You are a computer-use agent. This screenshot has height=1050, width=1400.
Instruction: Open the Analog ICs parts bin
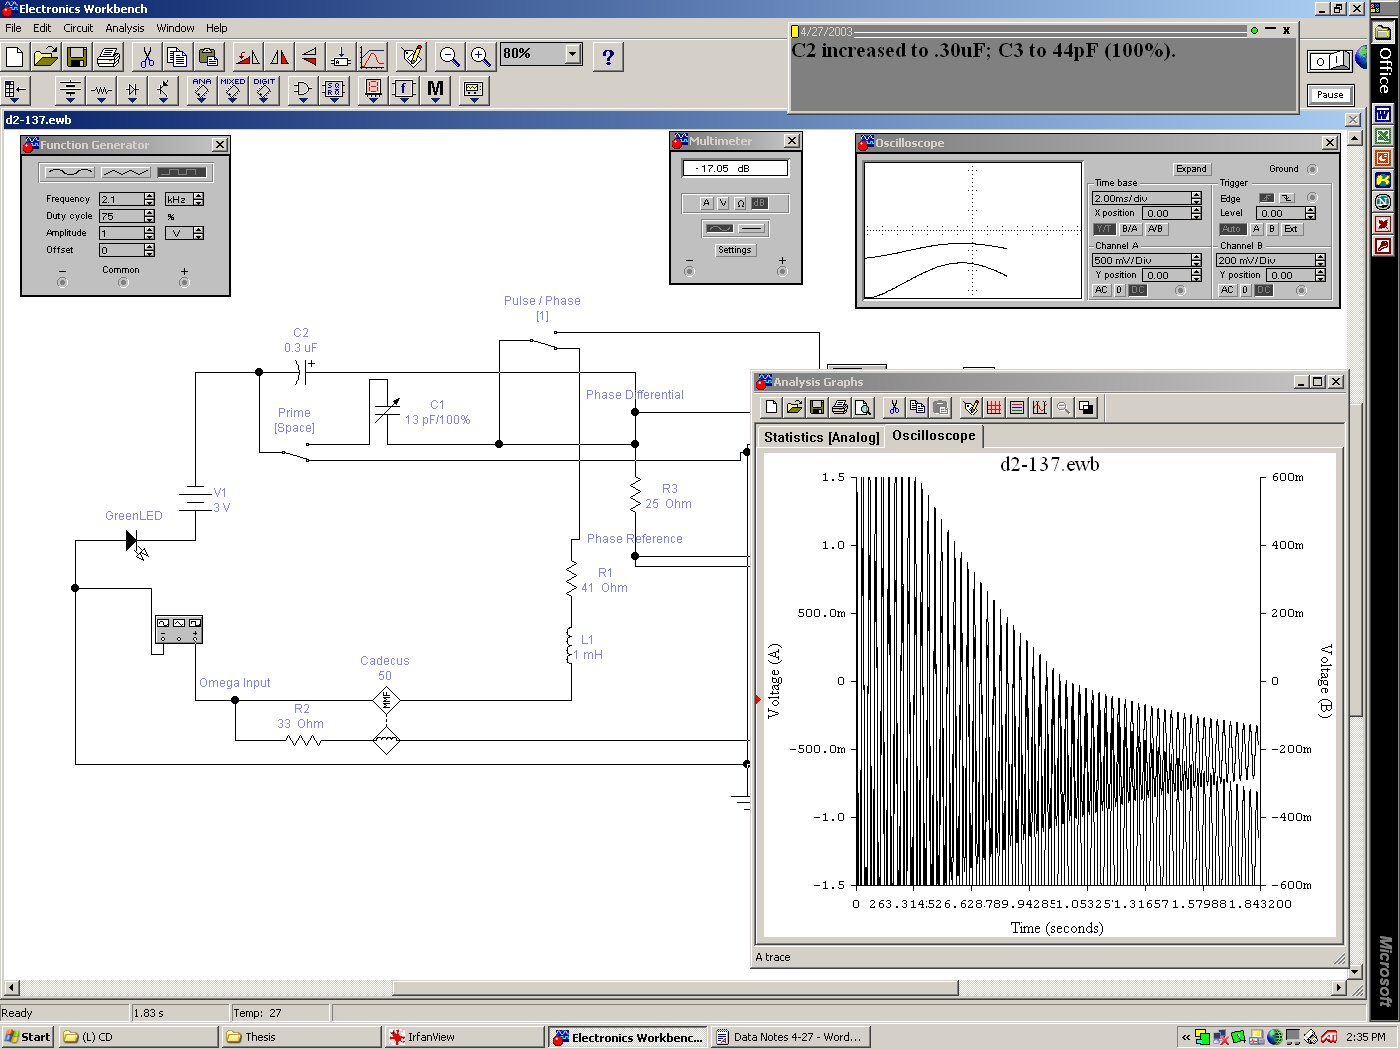click(x=202, y=91)
